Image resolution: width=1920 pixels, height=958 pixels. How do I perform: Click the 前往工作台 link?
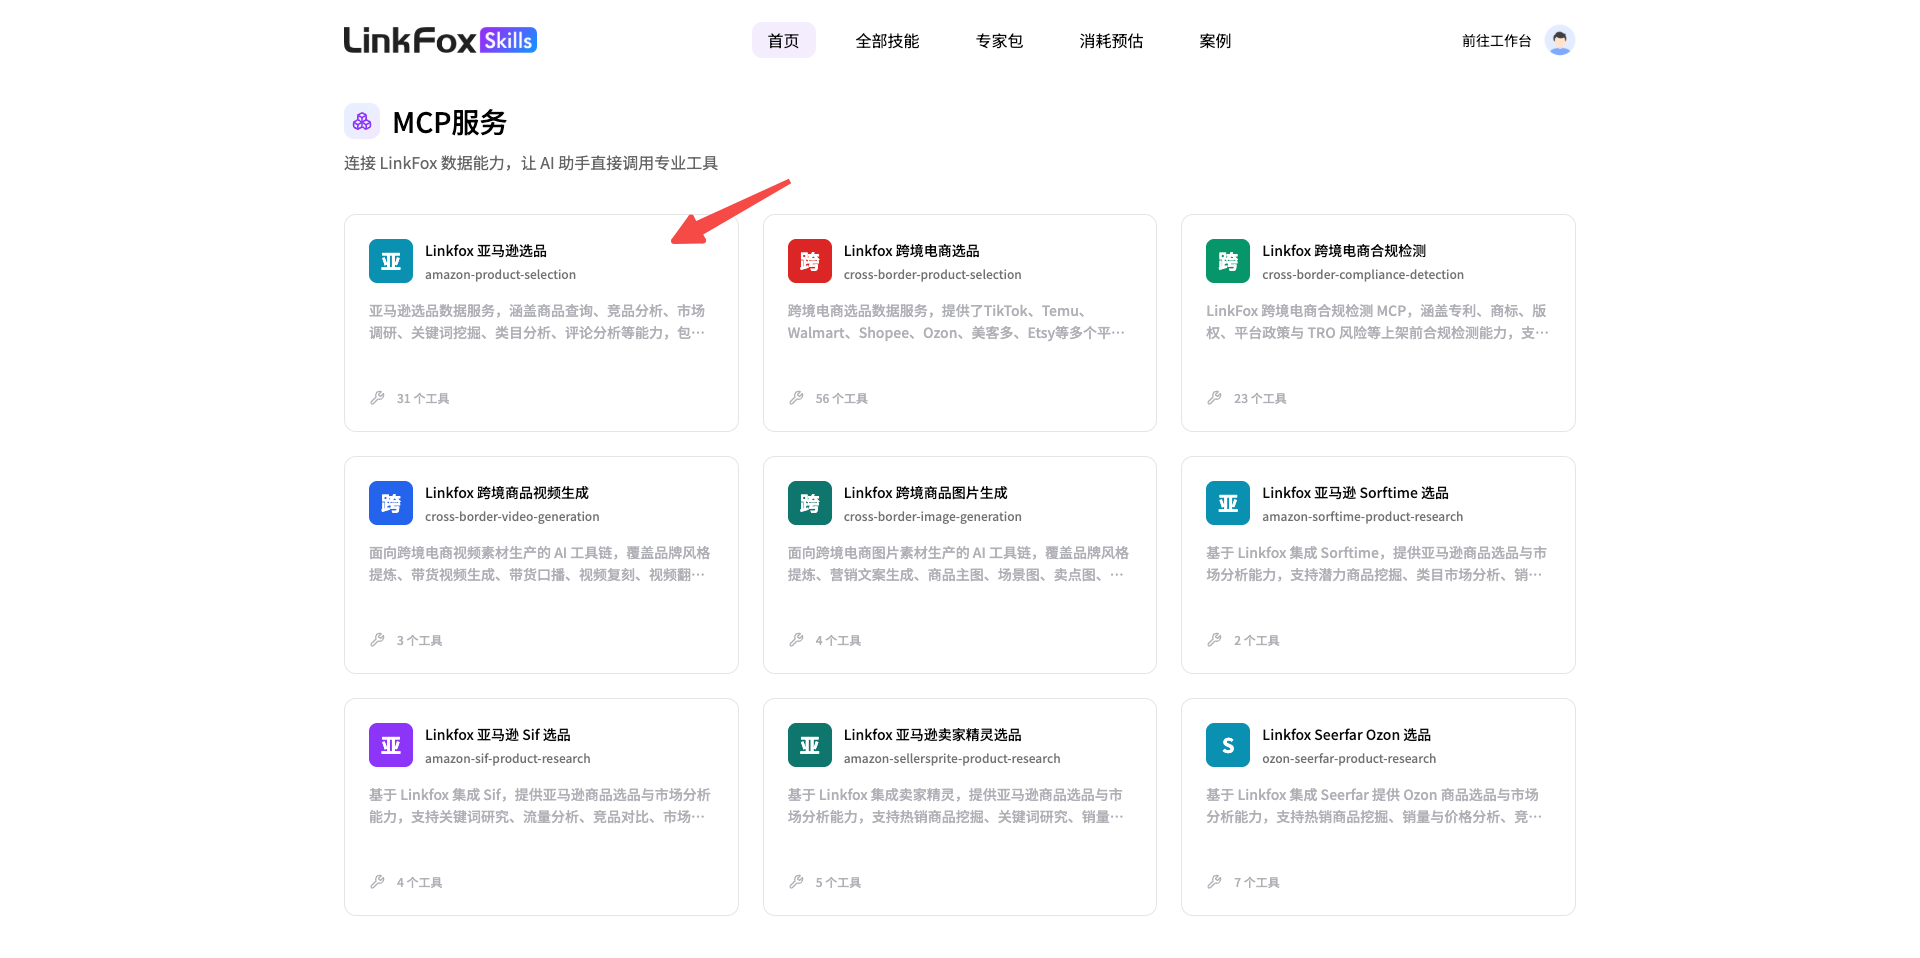point(1497,41)
